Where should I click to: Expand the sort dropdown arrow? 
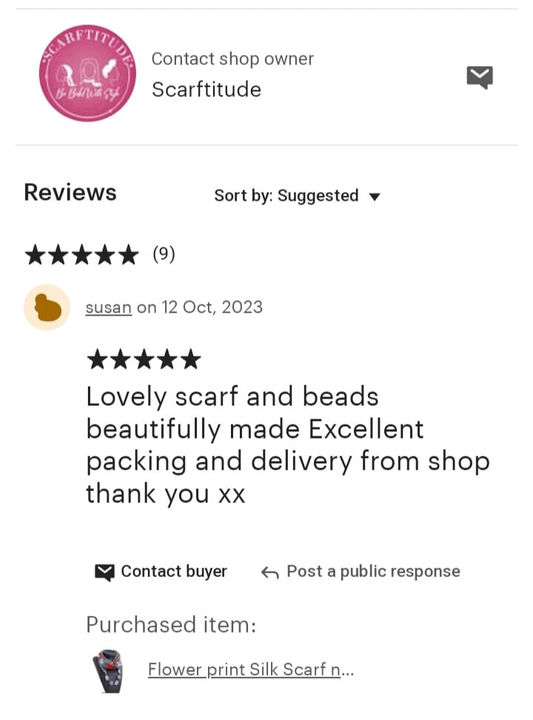(x=375, y=197)
